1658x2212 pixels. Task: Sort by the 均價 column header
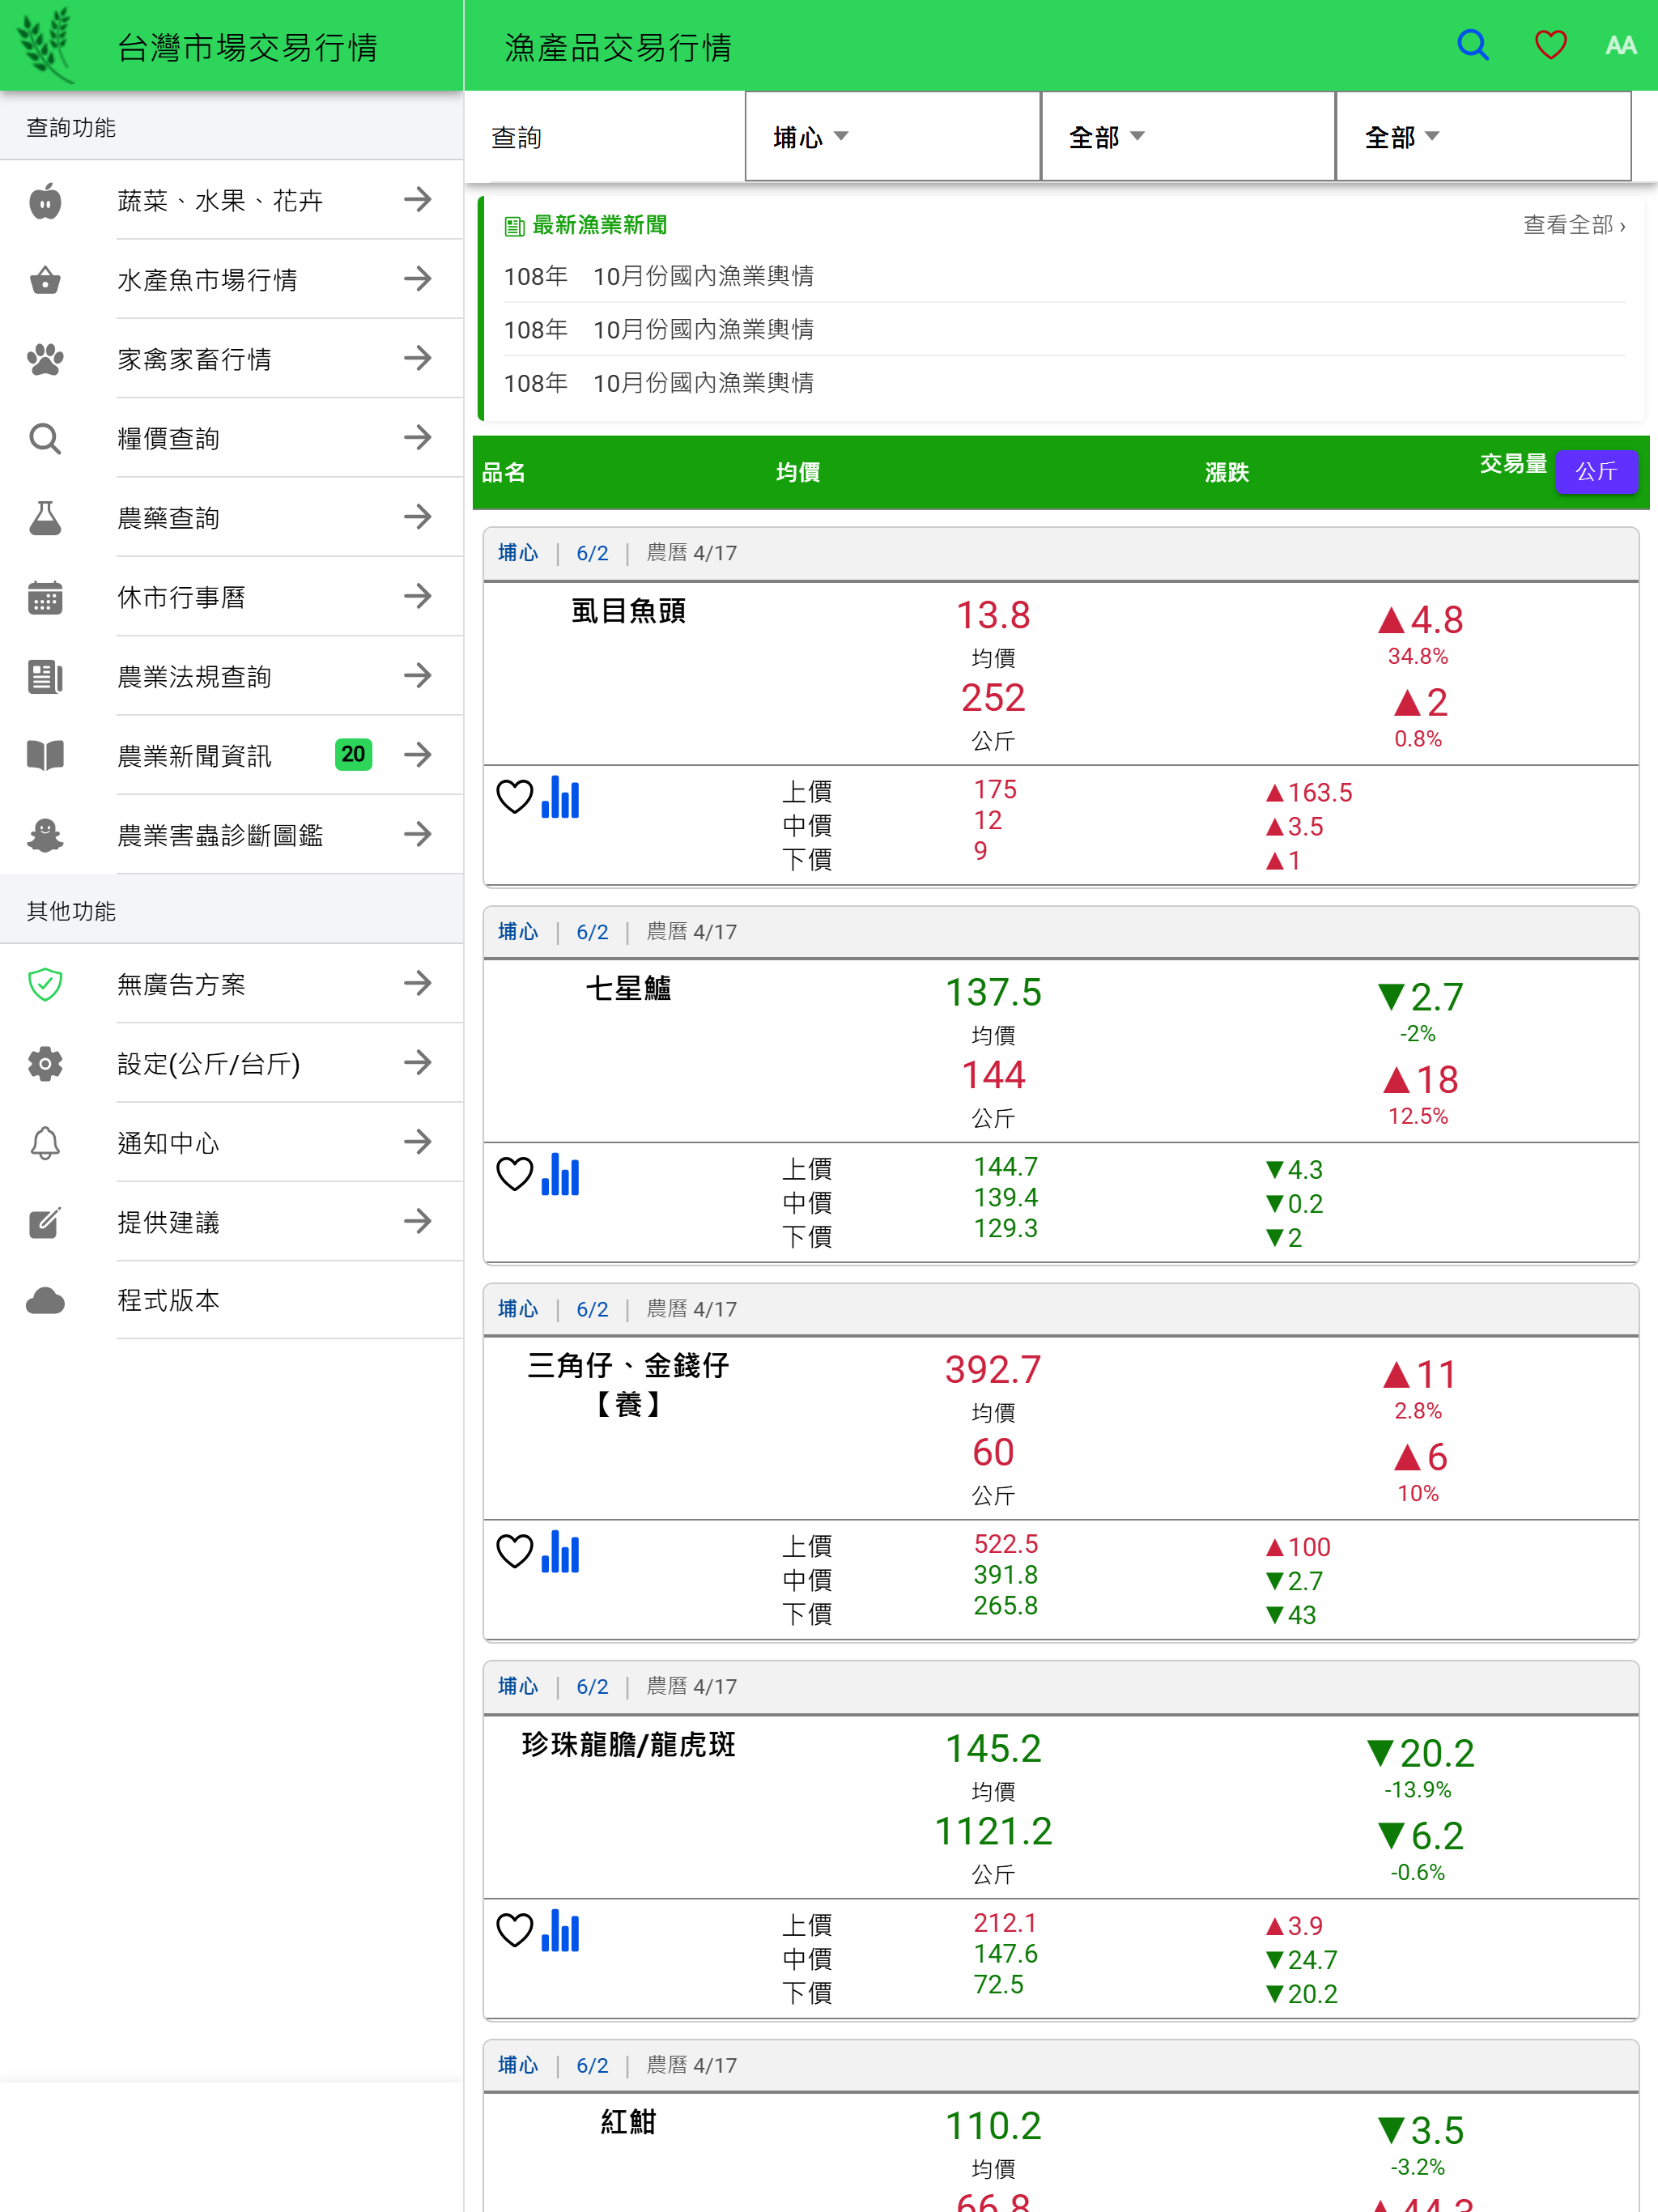(798, 472)
